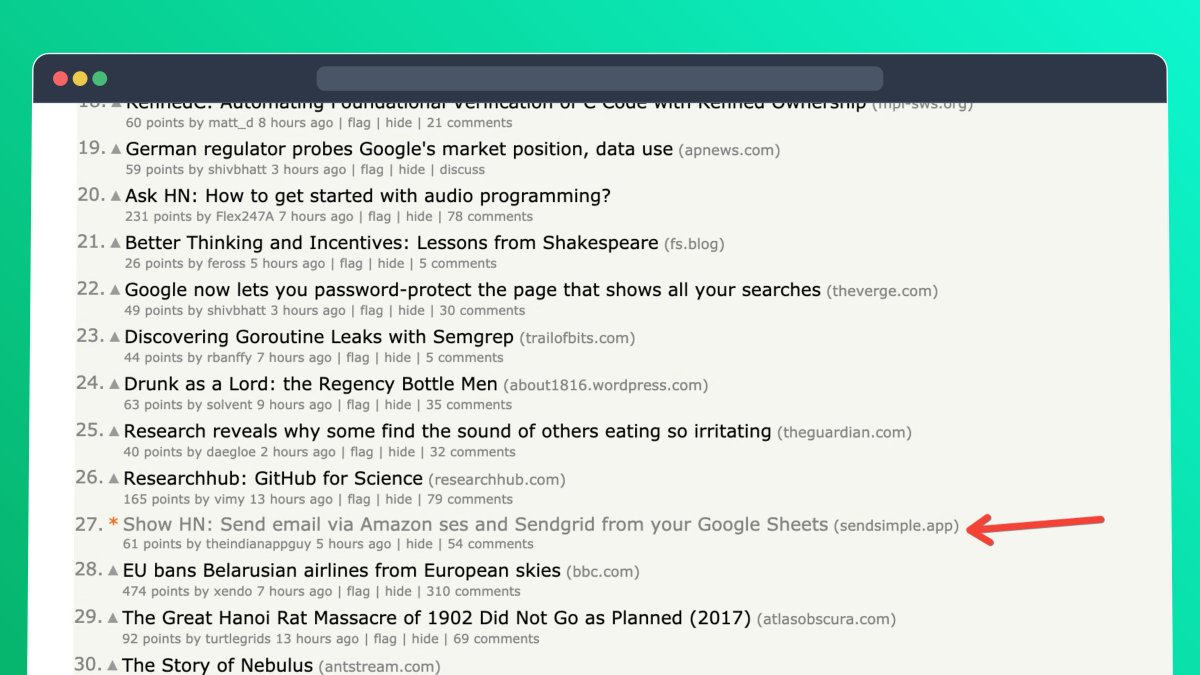The image size is (1200, 675).
Task: Click the green maximize window button
Action: point(99,79)
